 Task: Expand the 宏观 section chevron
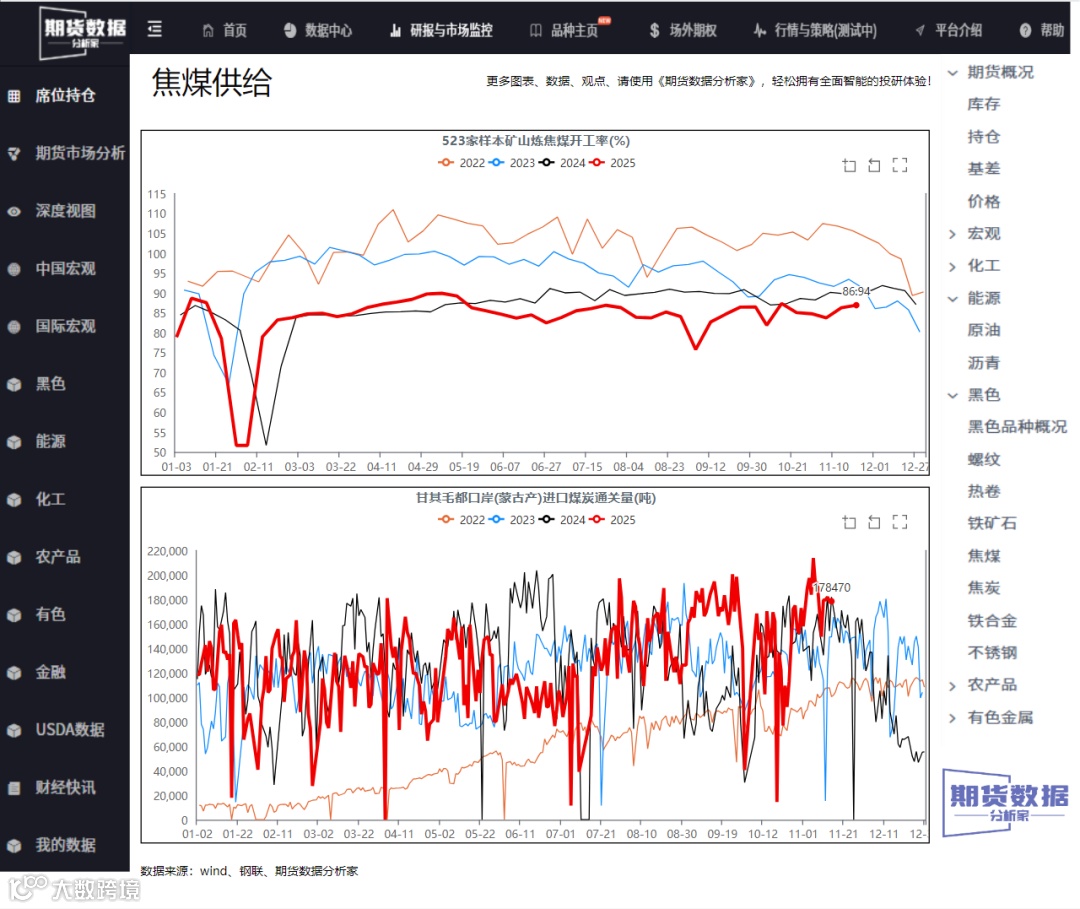pos(953,234)
